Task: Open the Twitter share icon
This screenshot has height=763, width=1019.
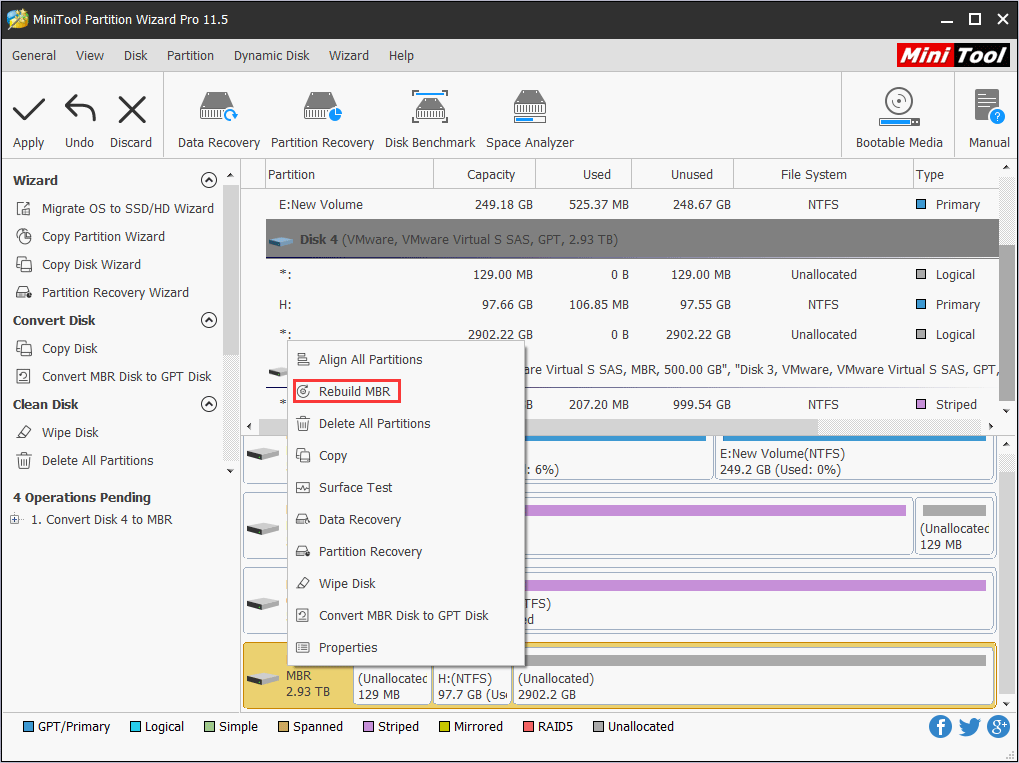Action: [969, 727]
